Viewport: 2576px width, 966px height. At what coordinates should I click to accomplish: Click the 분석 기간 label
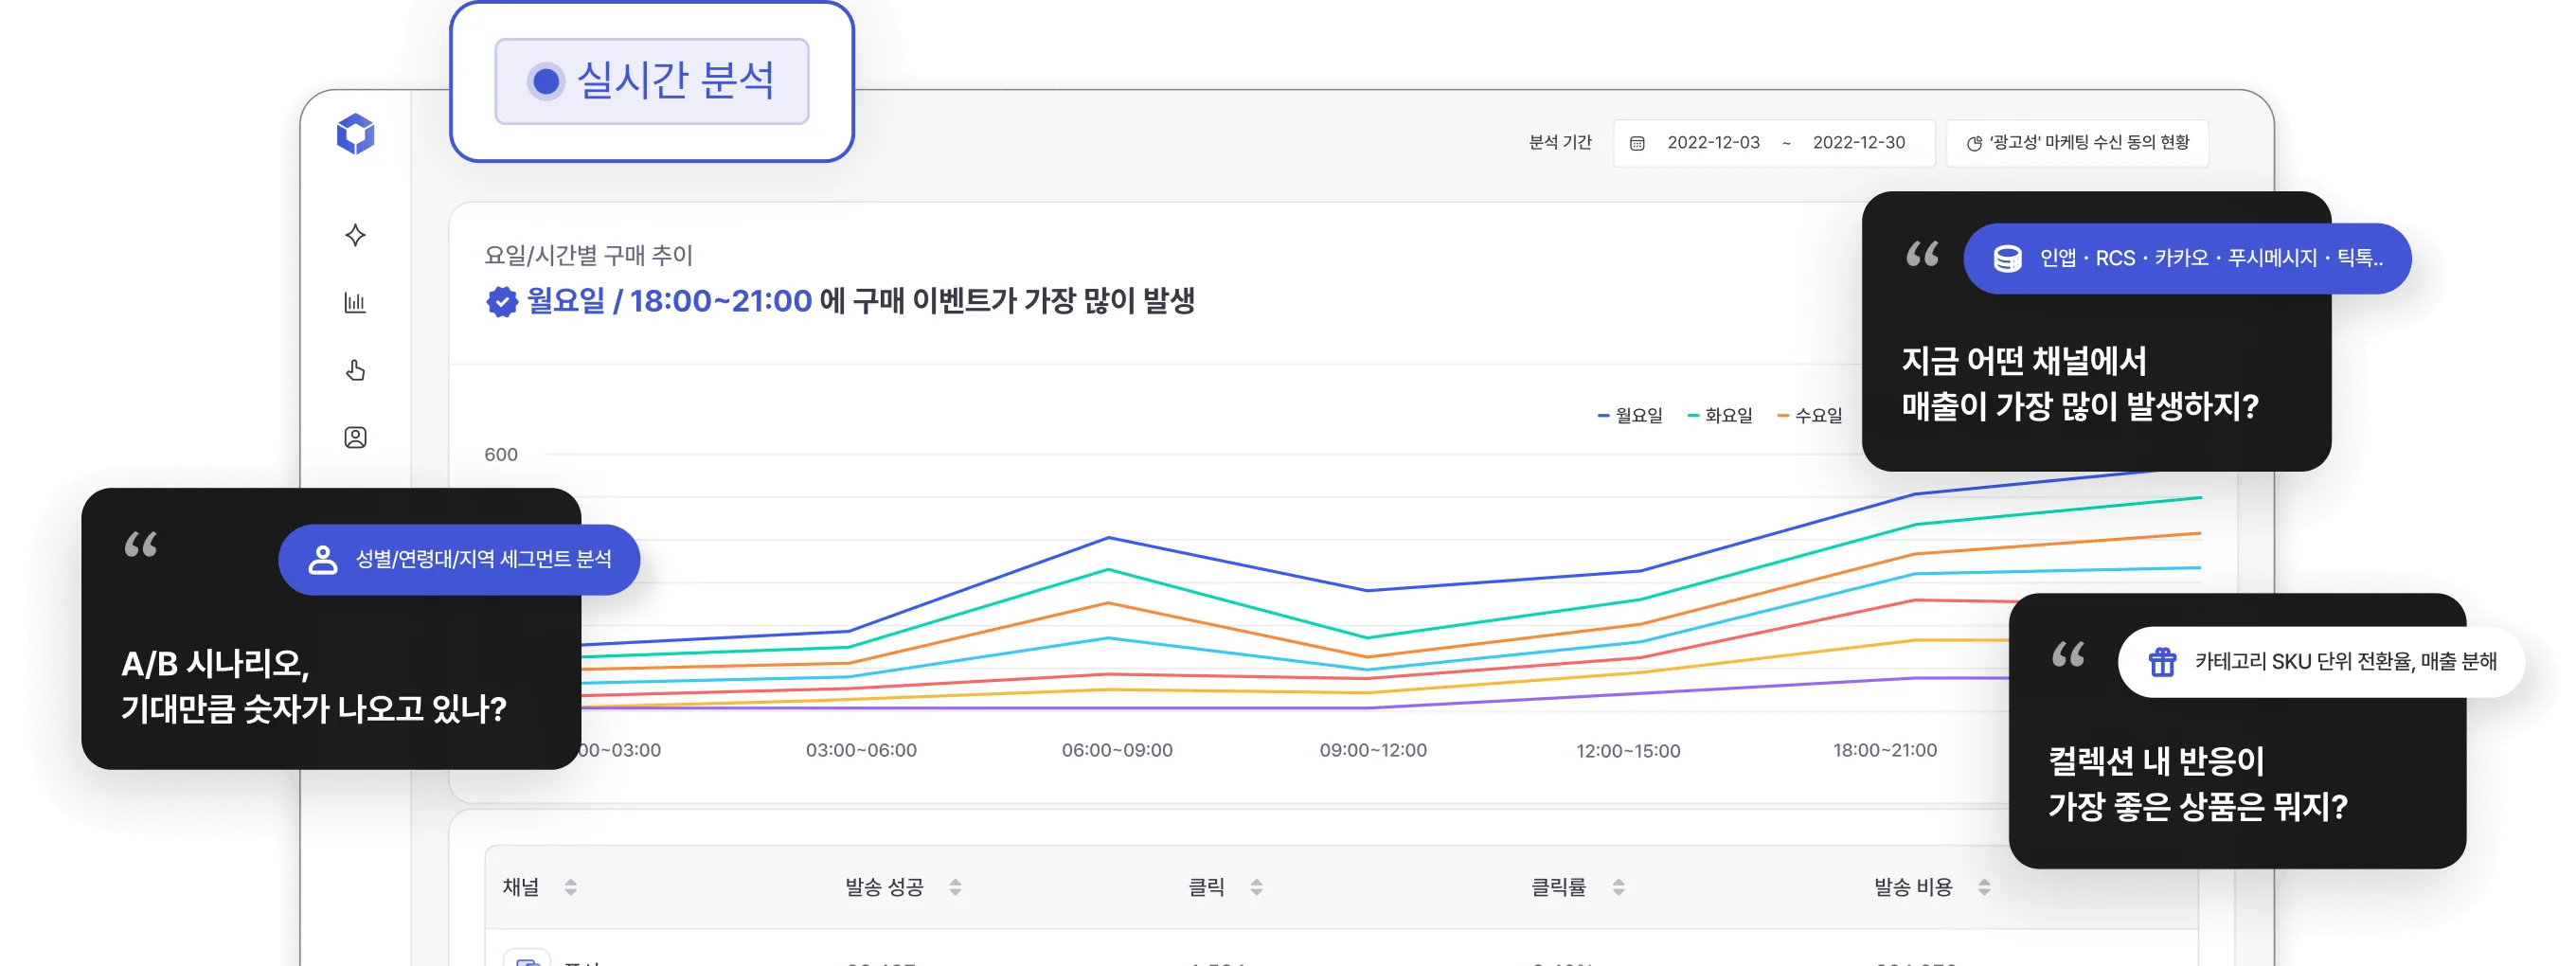coord(1560,142)
